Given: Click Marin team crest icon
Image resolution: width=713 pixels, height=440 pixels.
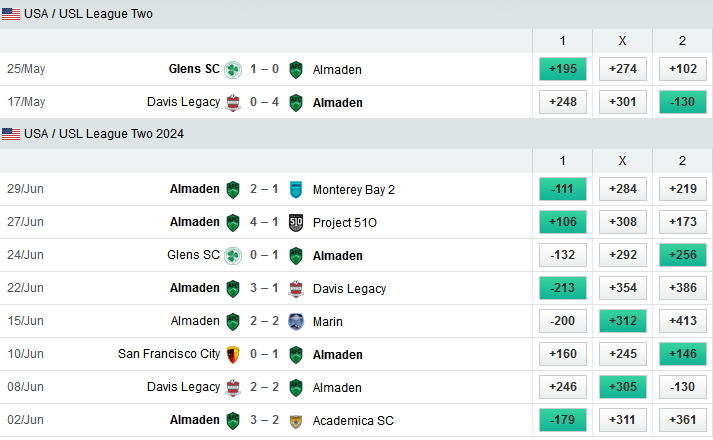Looking at the screenshot, I should 296,321.
